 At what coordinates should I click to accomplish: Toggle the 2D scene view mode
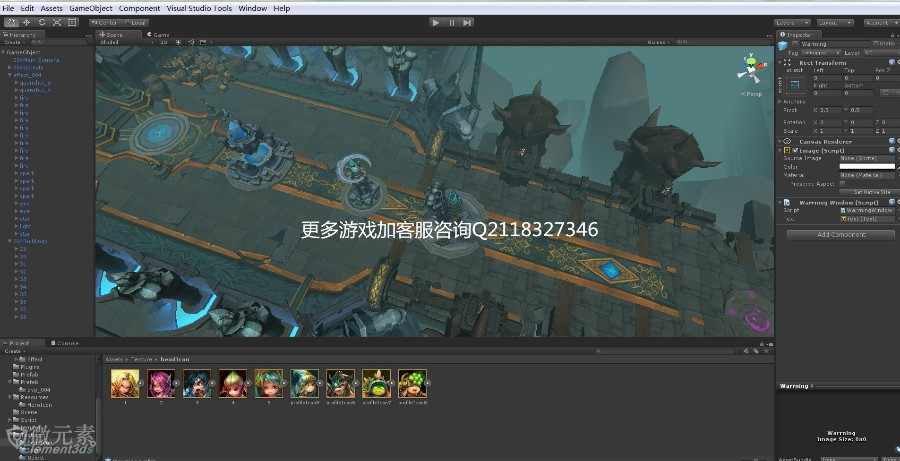point(164,42)
